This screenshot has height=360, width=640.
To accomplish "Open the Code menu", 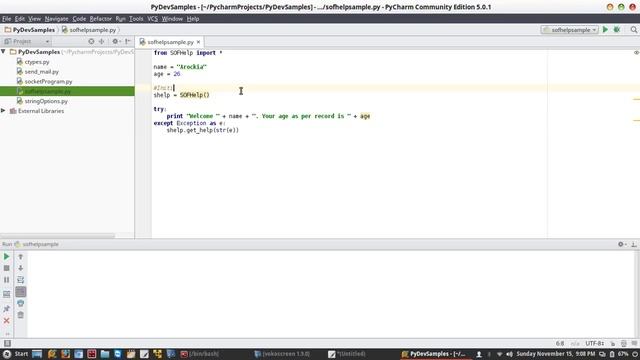I will [x=79, y=19].
